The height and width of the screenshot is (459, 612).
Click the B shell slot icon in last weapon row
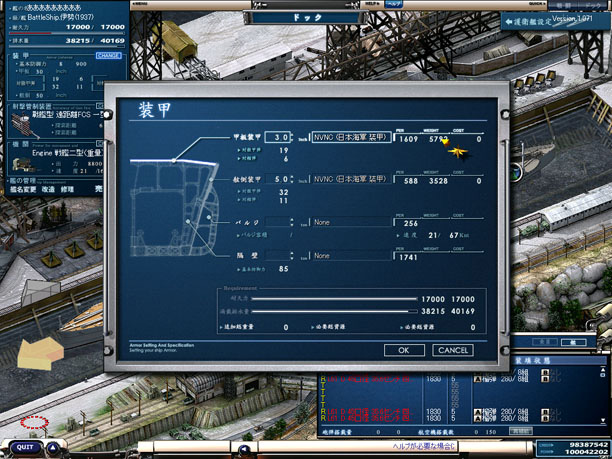[545, 418]
